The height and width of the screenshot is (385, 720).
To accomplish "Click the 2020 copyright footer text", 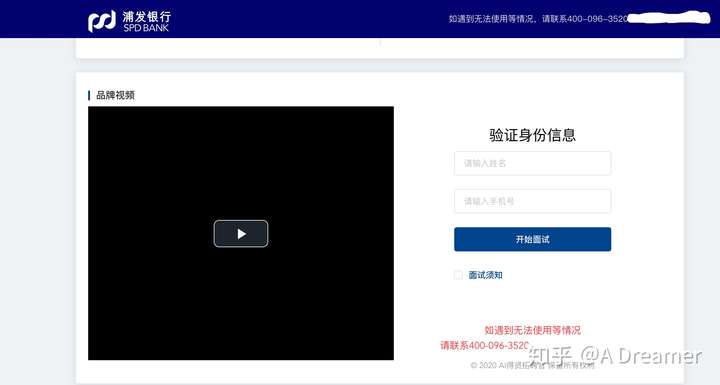I will [x=533, y=365].
